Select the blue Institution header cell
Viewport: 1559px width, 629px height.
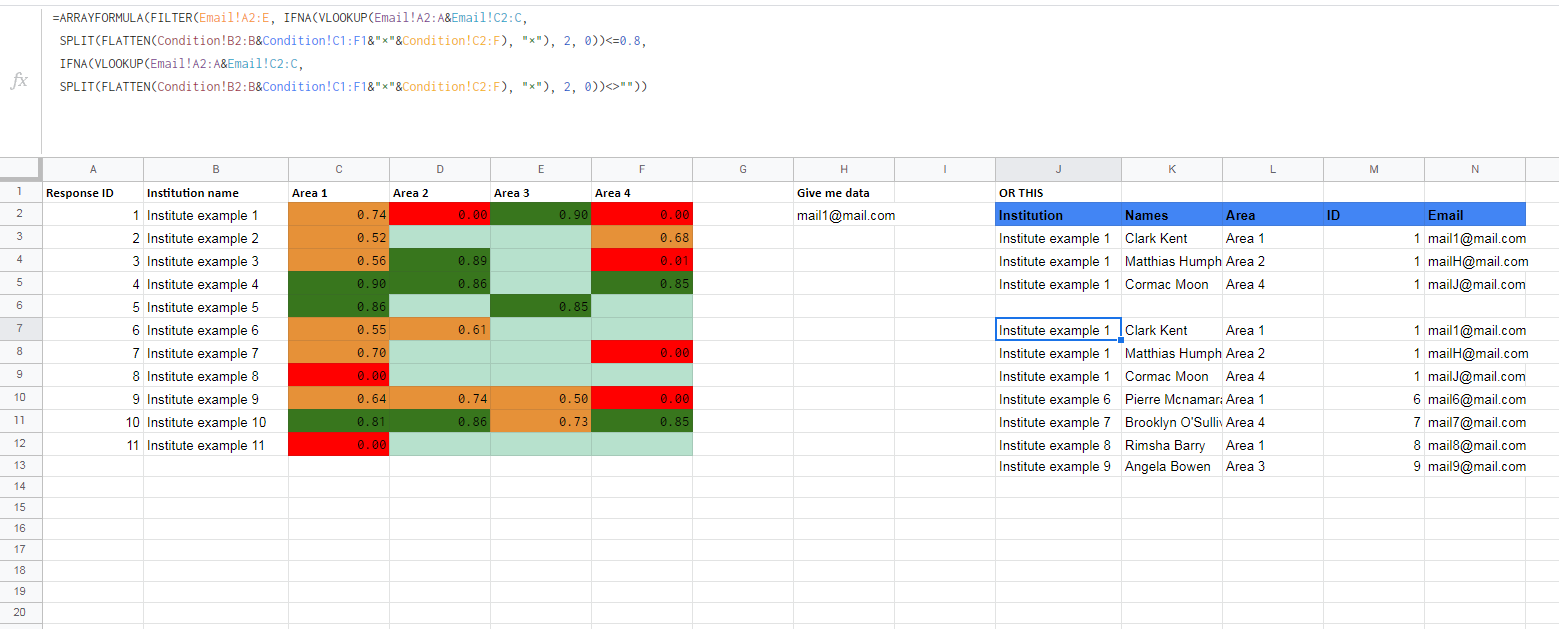coord(1058,215)
